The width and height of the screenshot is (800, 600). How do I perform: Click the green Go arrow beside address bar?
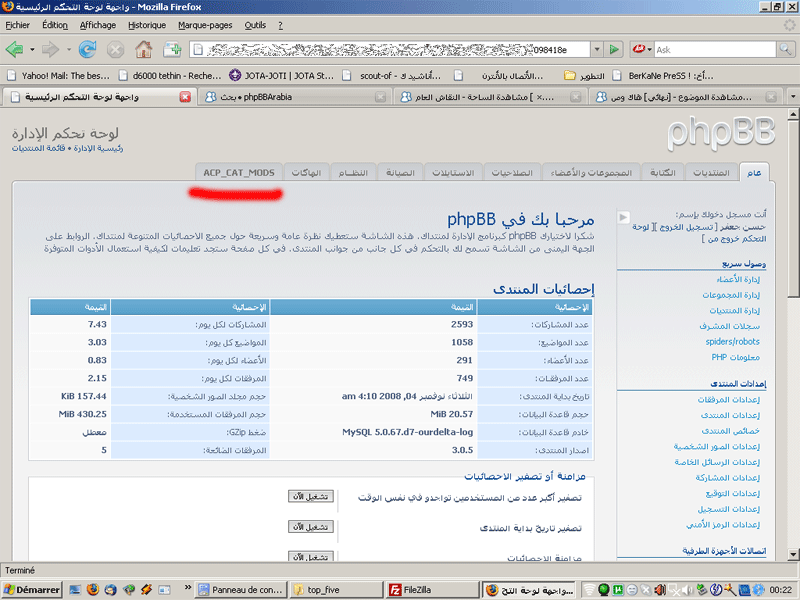(615, 48)
